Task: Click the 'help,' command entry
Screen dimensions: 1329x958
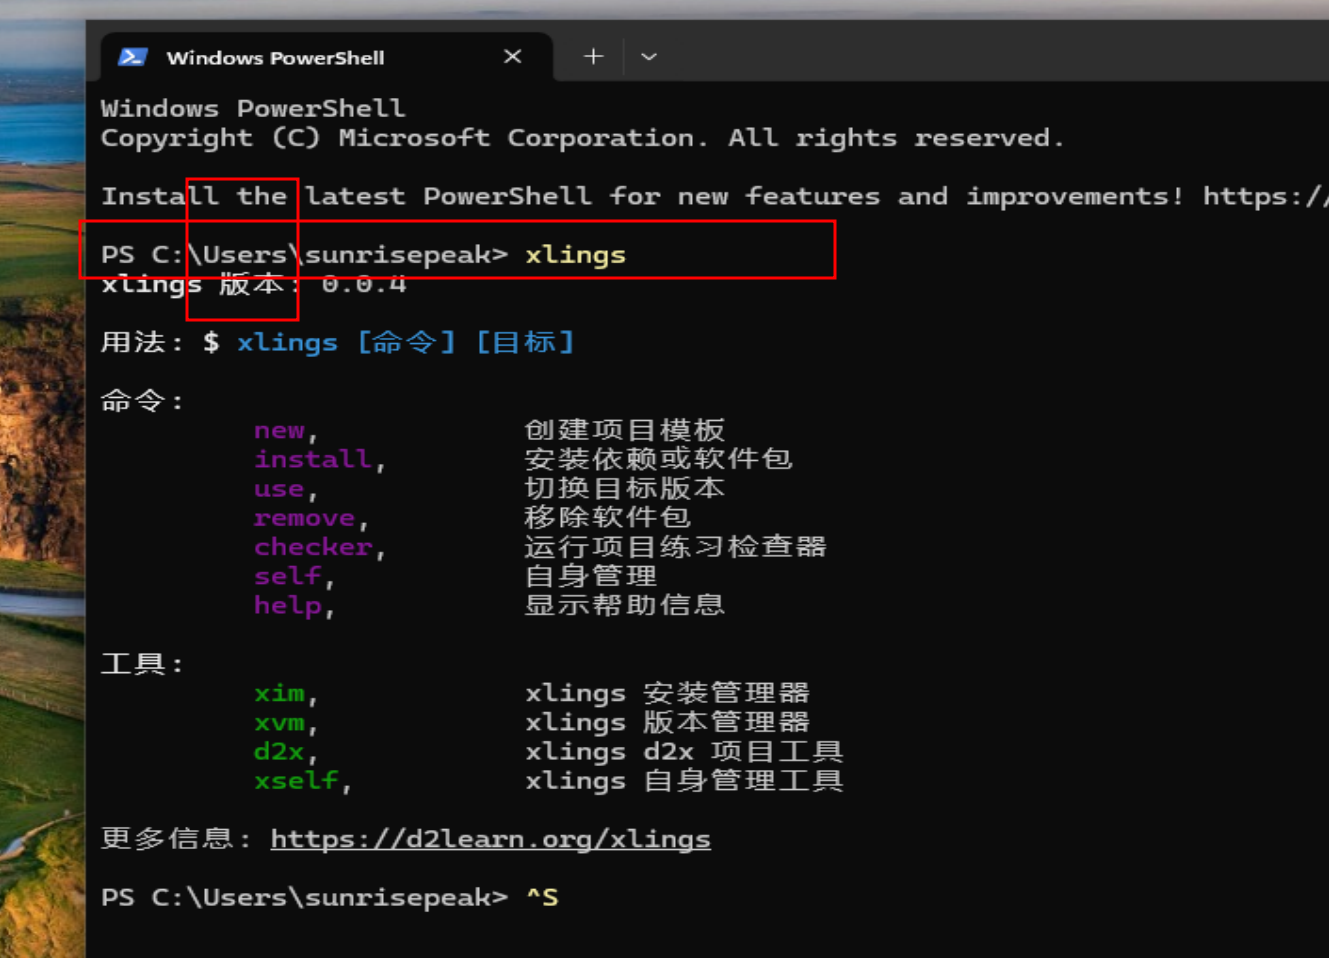Action: point(293,606)
